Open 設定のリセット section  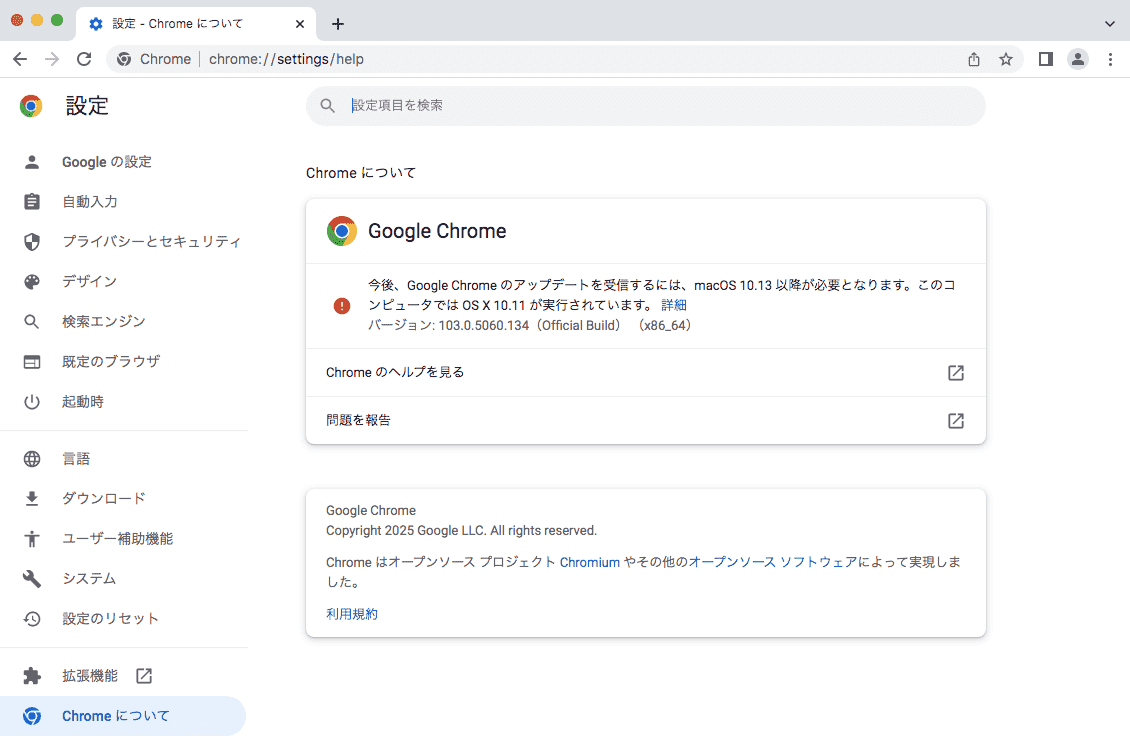(x=124, y=618)
